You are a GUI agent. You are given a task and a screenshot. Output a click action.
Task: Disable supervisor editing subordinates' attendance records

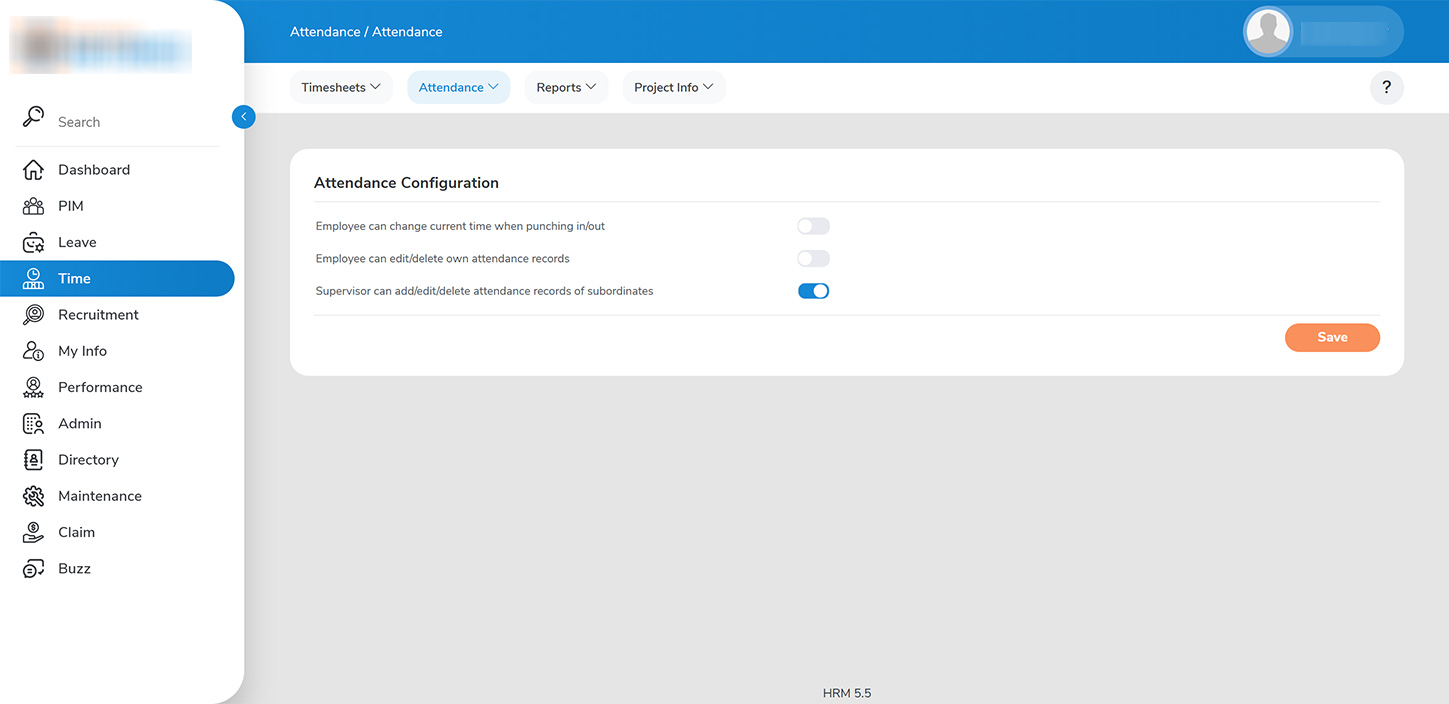pos(813,291)
